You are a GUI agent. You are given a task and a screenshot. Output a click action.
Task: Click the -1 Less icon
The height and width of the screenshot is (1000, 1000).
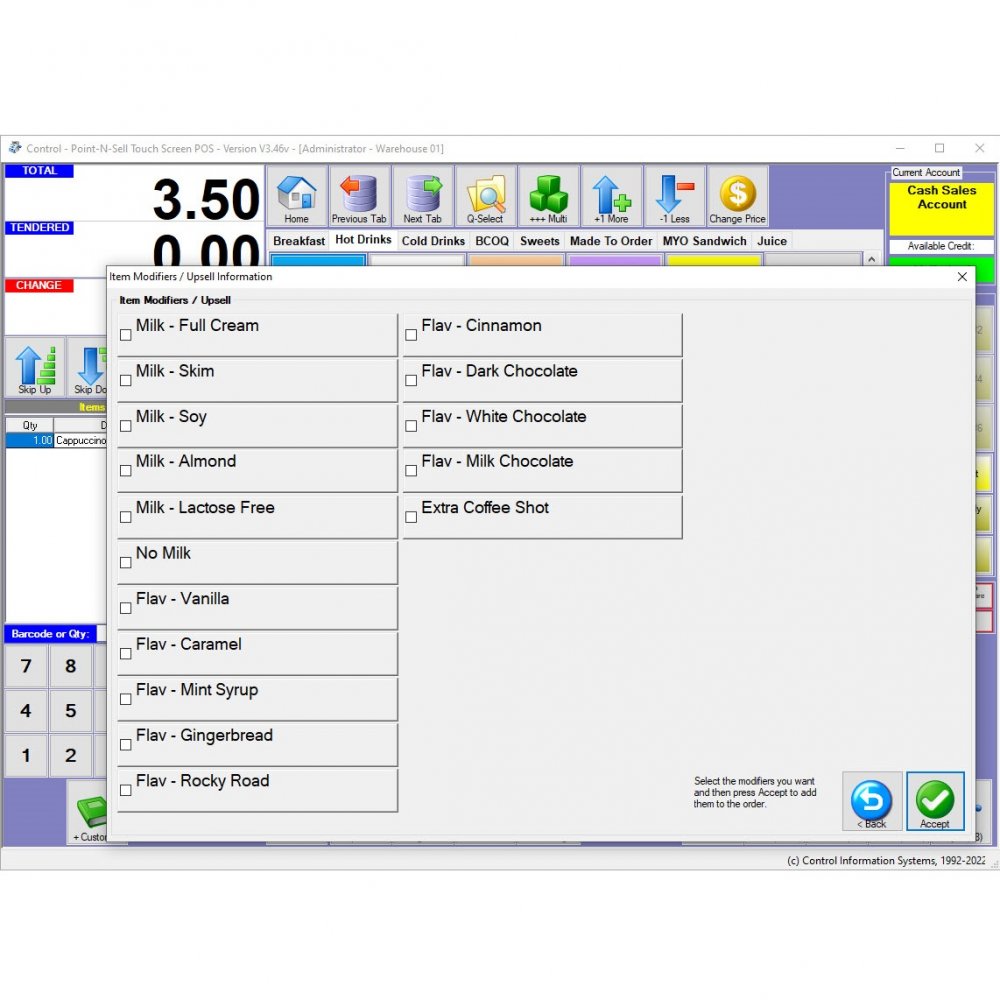[x=674, y=196]
